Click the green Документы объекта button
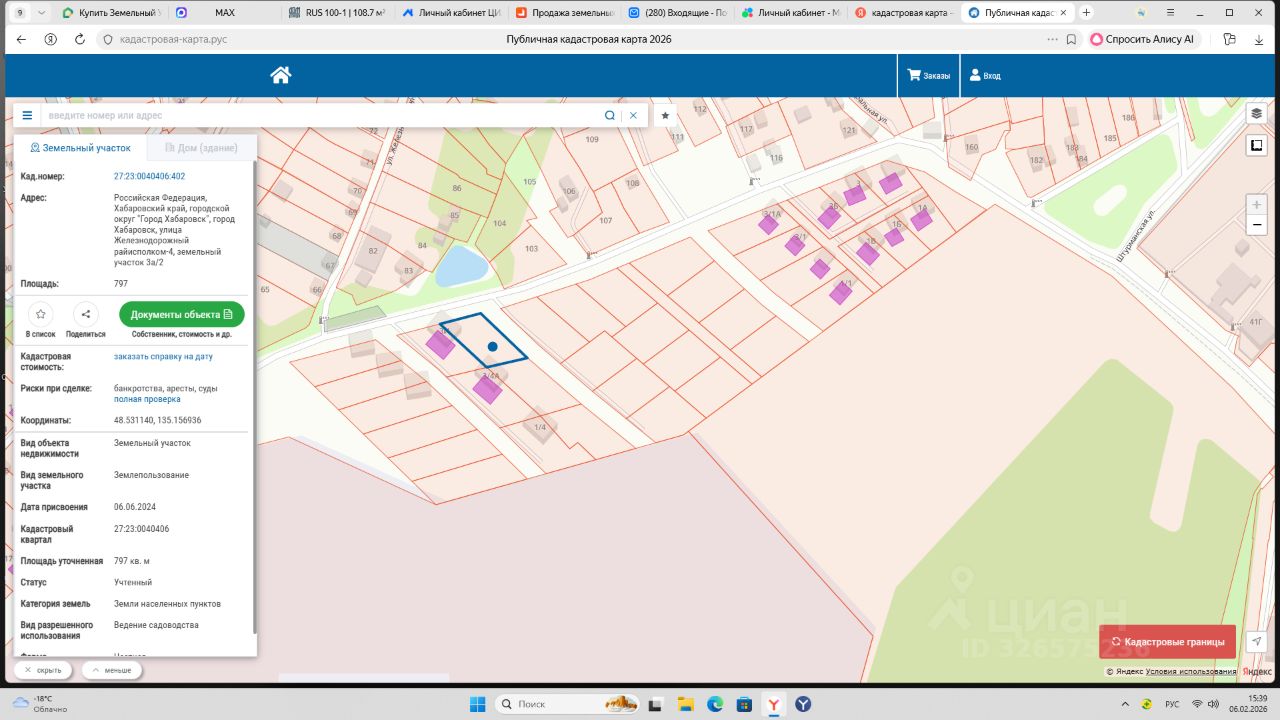 pos(181,314)
